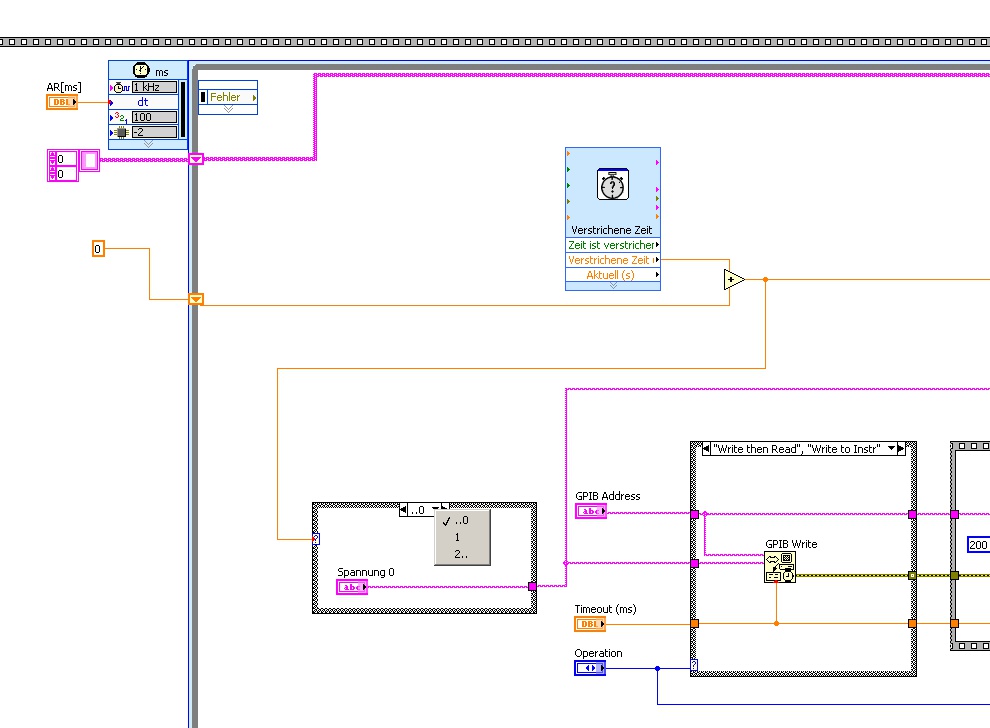Click the Aktuell (s) output
The width and height of the screenshot is (990, 728).
[612, 275]
